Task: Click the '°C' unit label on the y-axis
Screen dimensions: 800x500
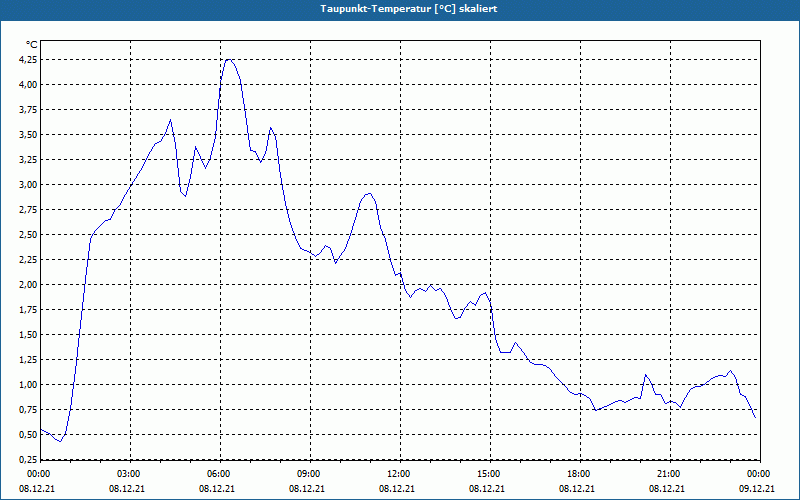Action: tap(32, 45)
